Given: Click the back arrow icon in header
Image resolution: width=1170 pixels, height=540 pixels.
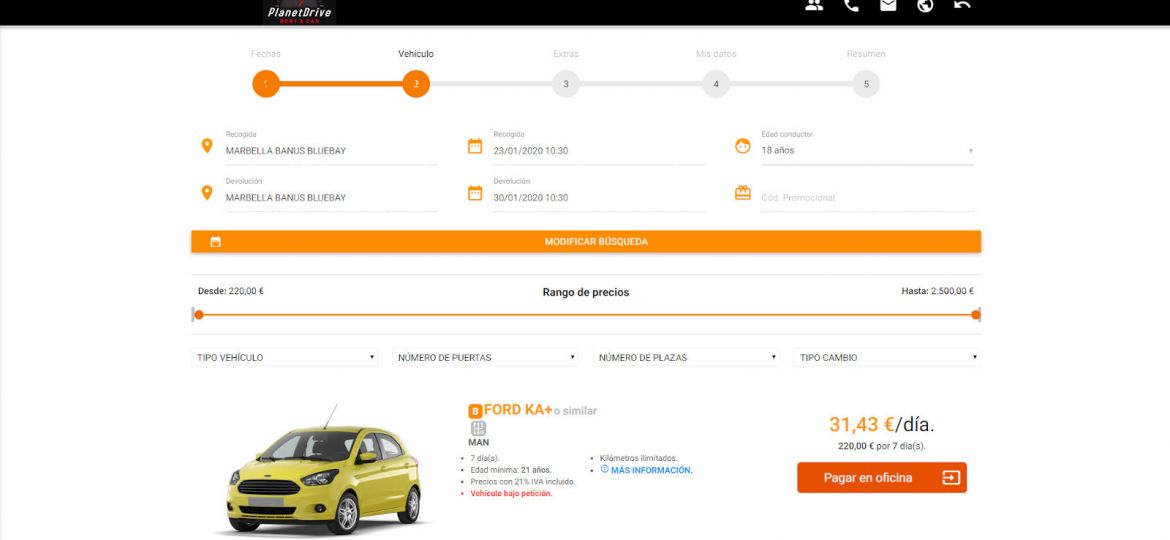Looking at the screenshot, I should pyautogui.click(x=963, y=4).
